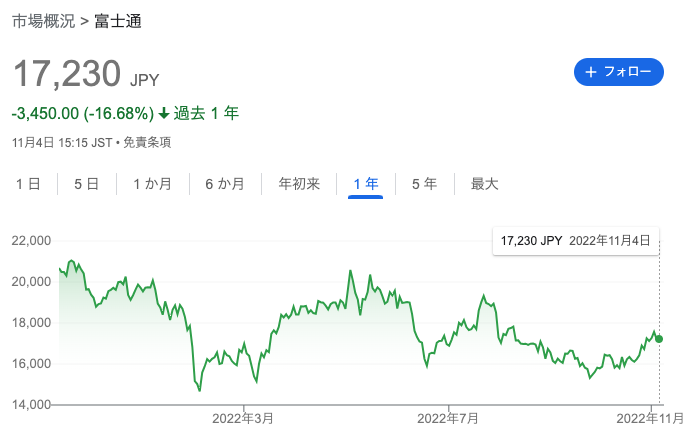698x445 pixels.
Task: Select the 最大 range tab
Action: coord(484,184)
